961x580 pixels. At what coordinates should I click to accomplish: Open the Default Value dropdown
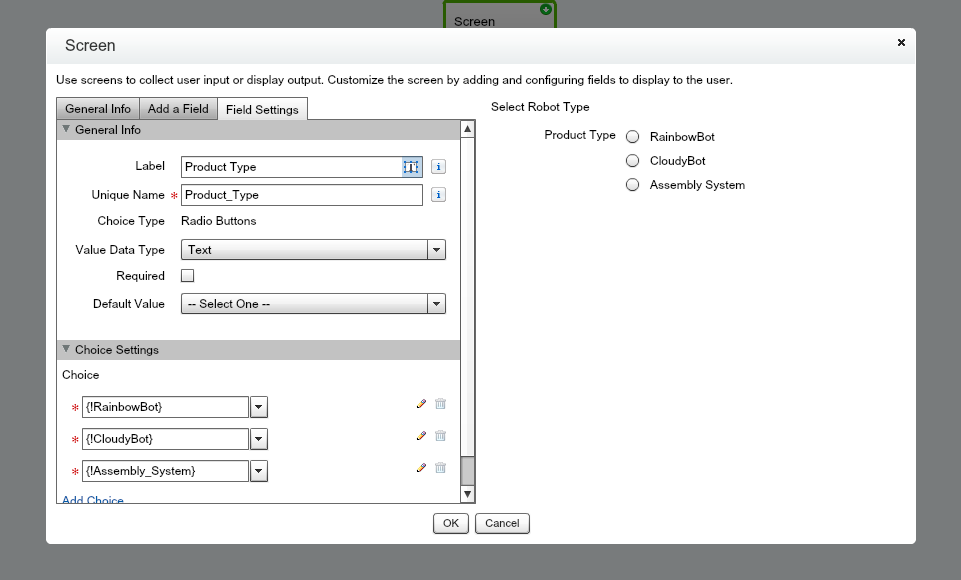[x=313, y=303]
